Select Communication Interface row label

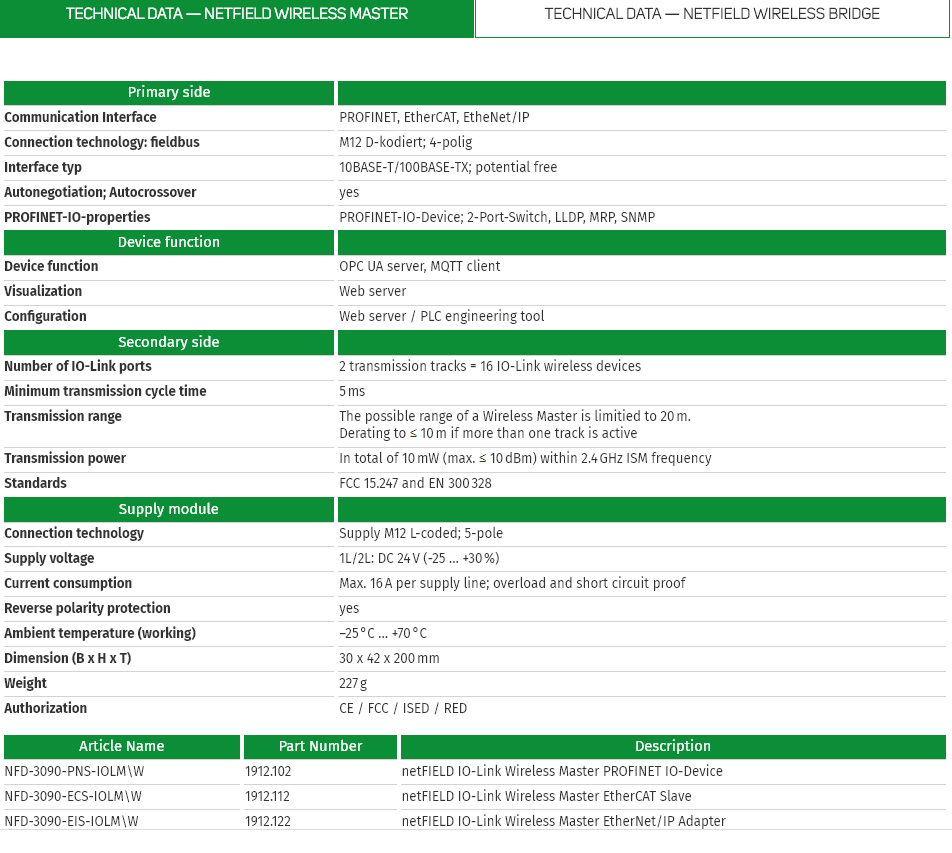click(80, 117)
